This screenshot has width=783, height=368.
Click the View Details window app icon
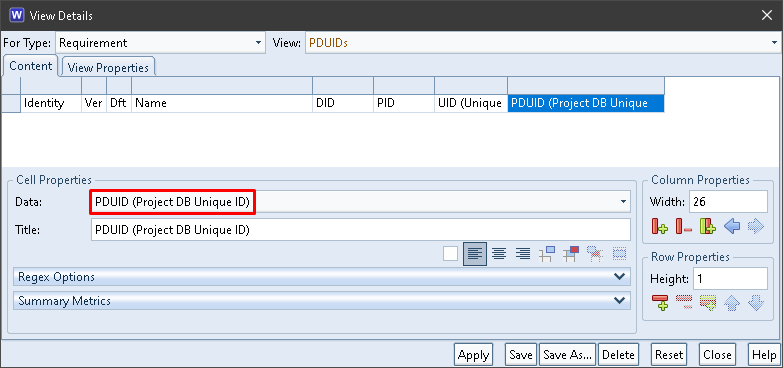coord(16,15)
